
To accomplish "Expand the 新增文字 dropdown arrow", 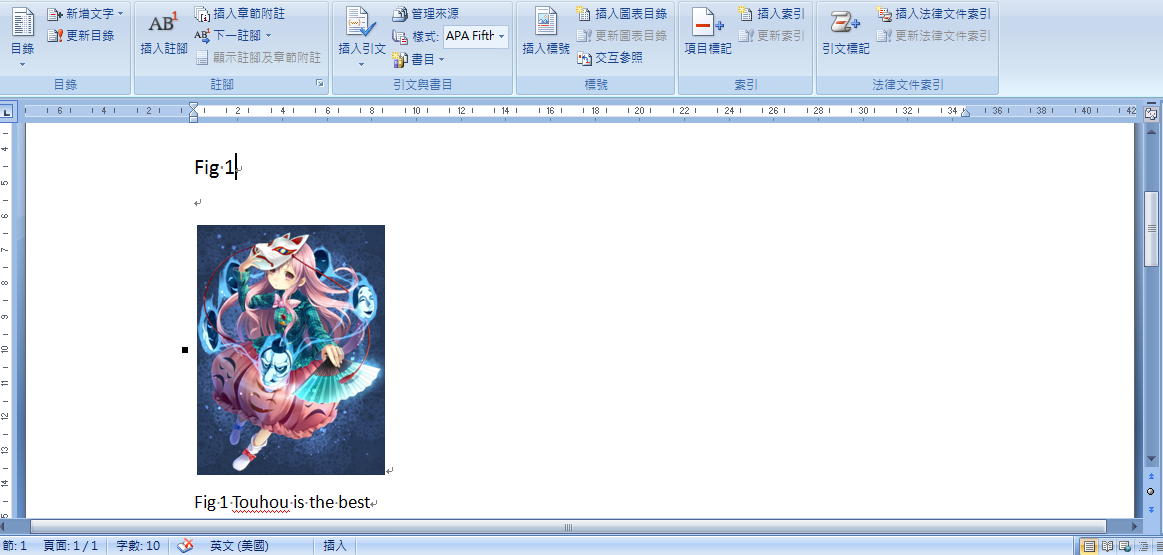I will [120, 13].
